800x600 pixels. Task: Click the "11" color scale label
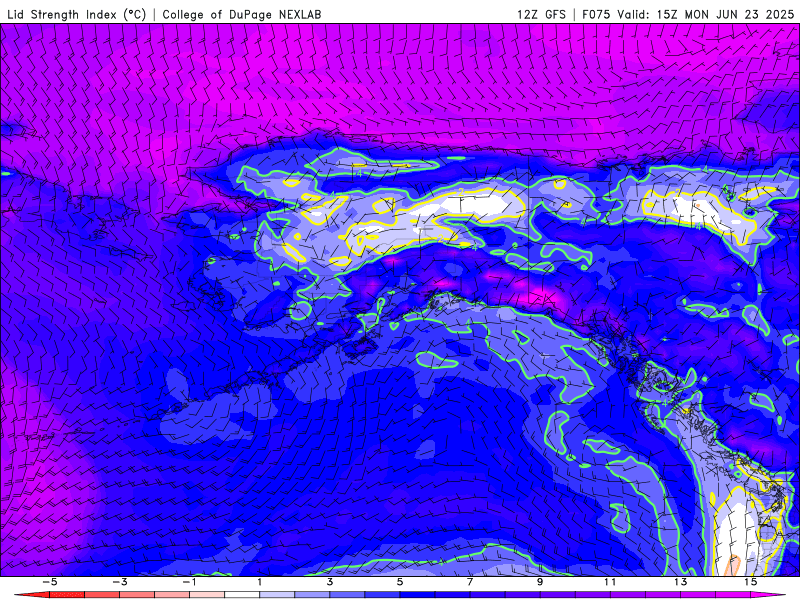610,582
